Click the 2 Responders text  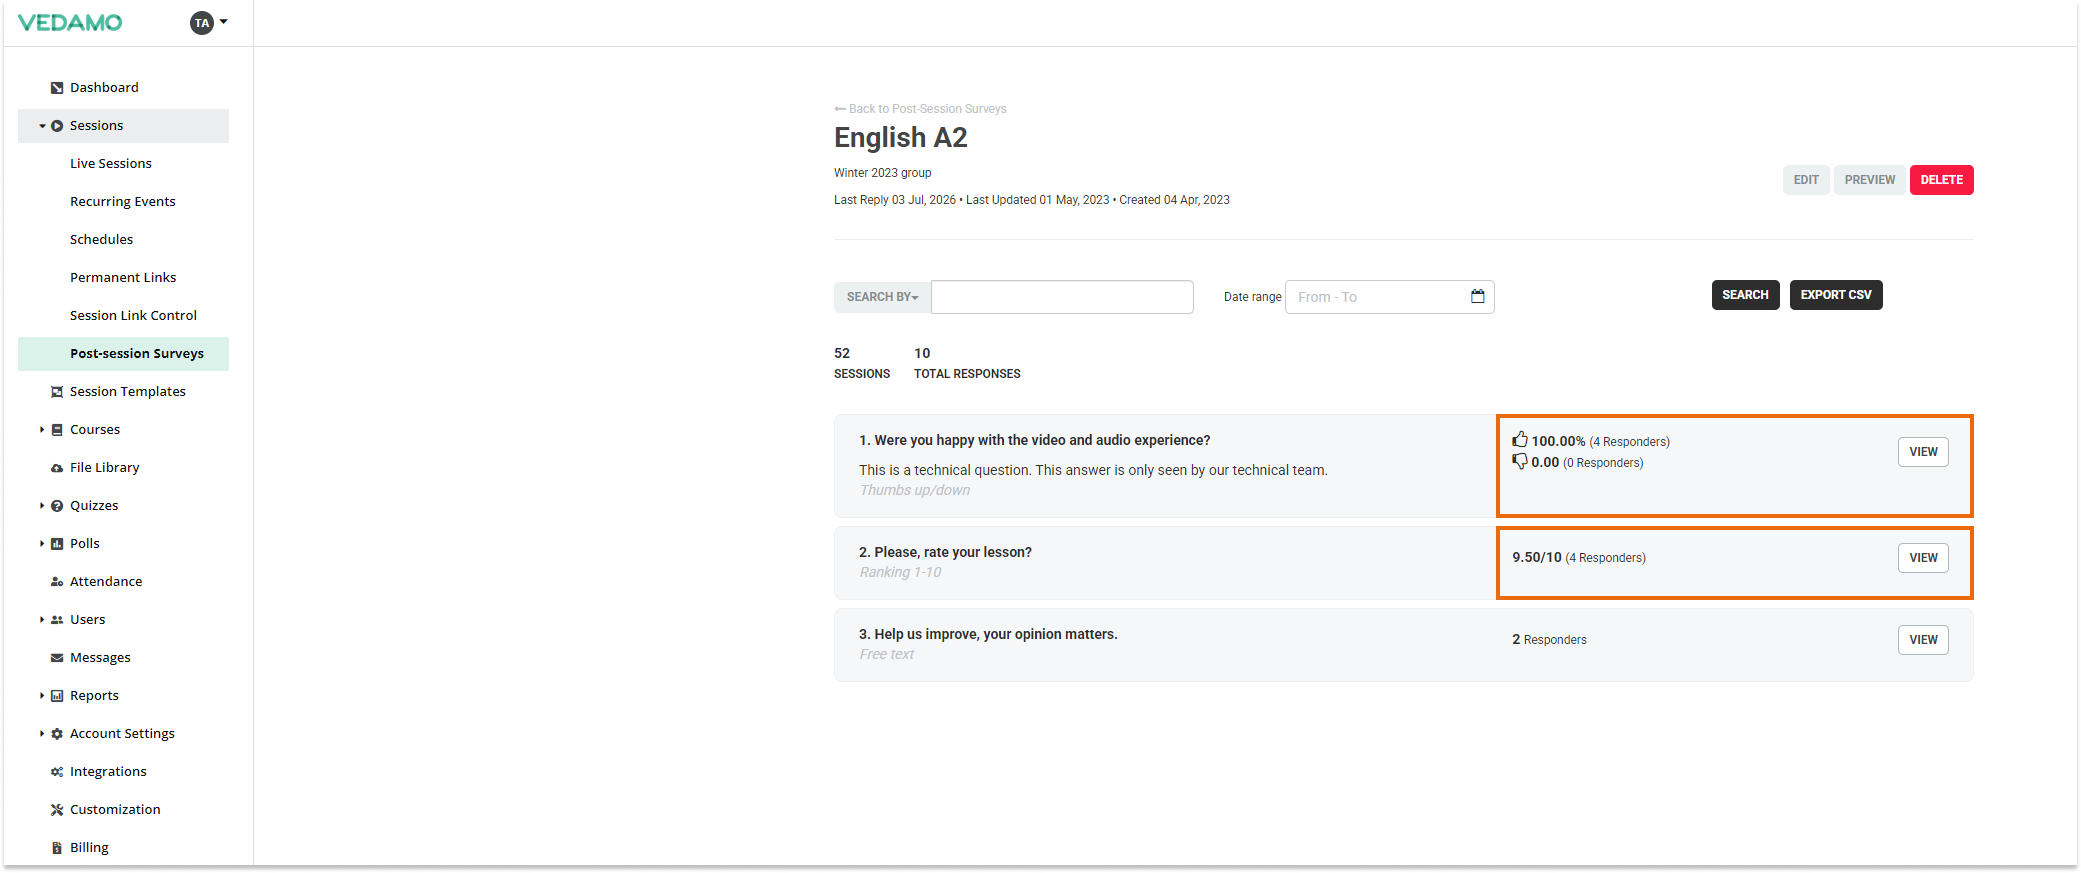click(x=1549, y=640)
